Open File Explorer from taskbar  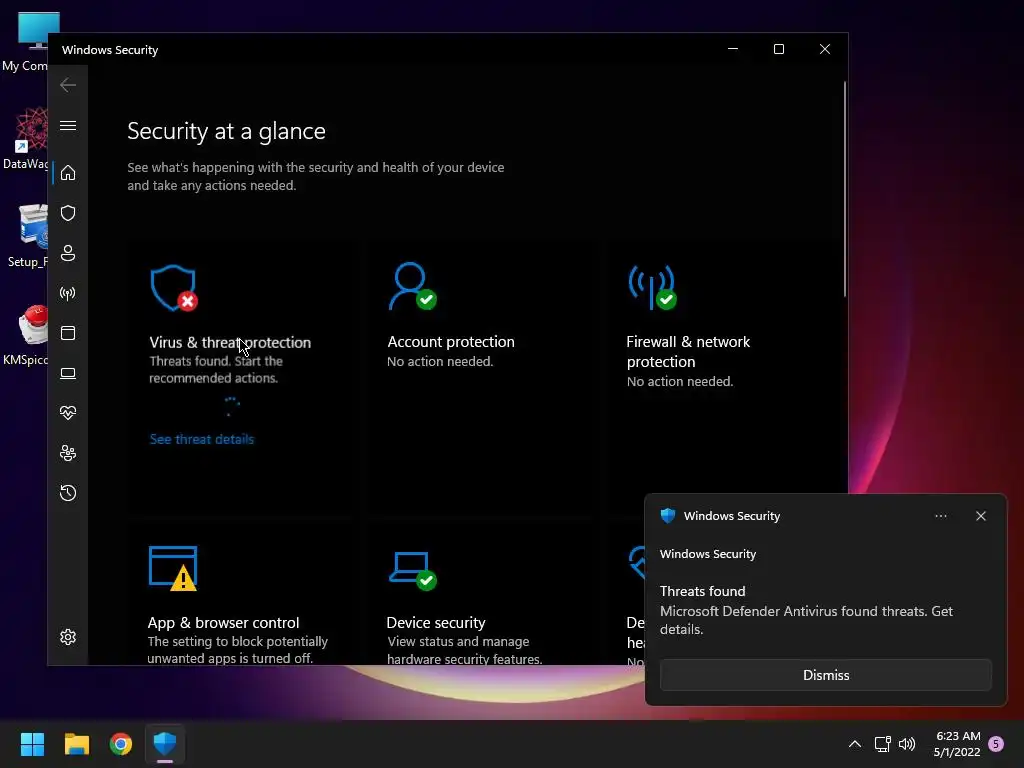point(76,744)
